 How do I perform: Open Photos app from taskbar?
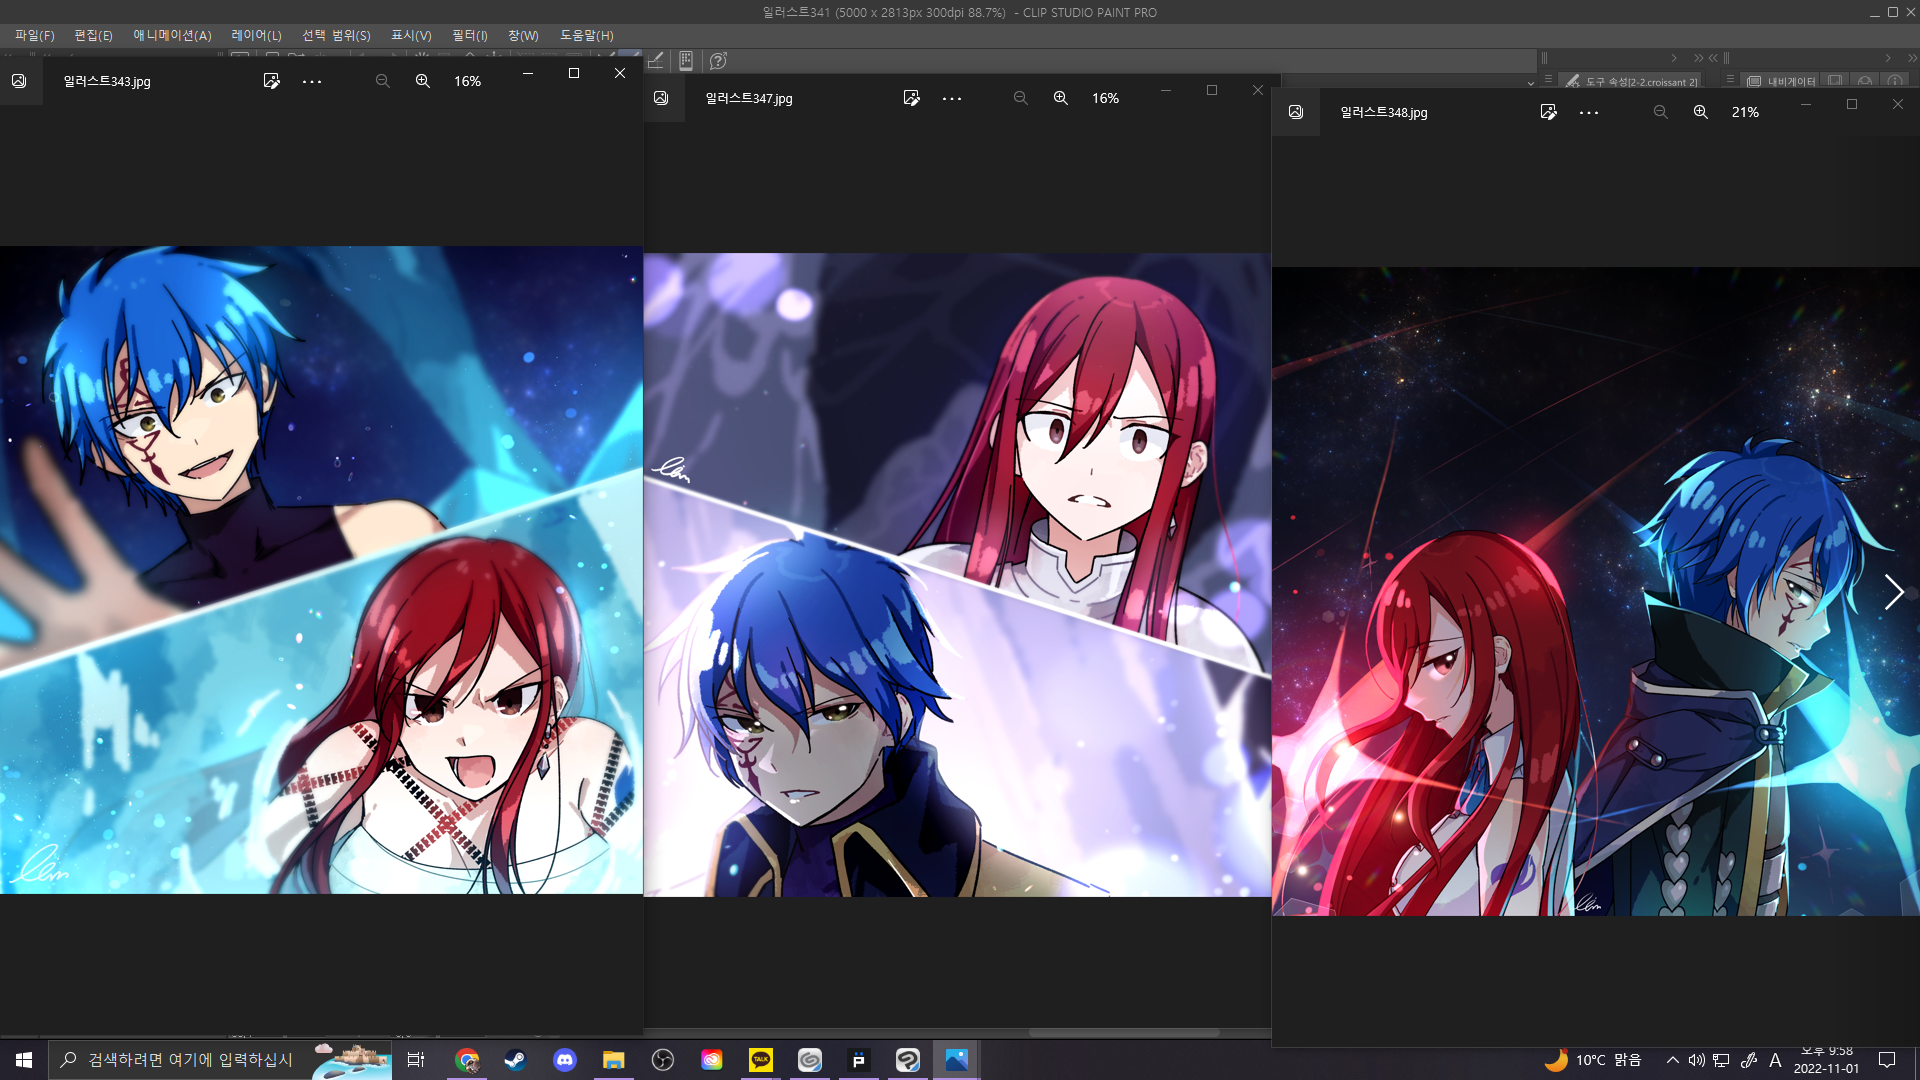tap(957, 1060)
